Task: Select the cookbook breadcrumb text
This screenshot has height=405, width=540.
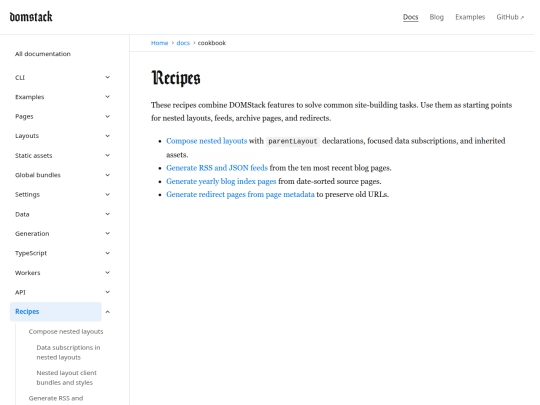Action: (x=212, y=43)
